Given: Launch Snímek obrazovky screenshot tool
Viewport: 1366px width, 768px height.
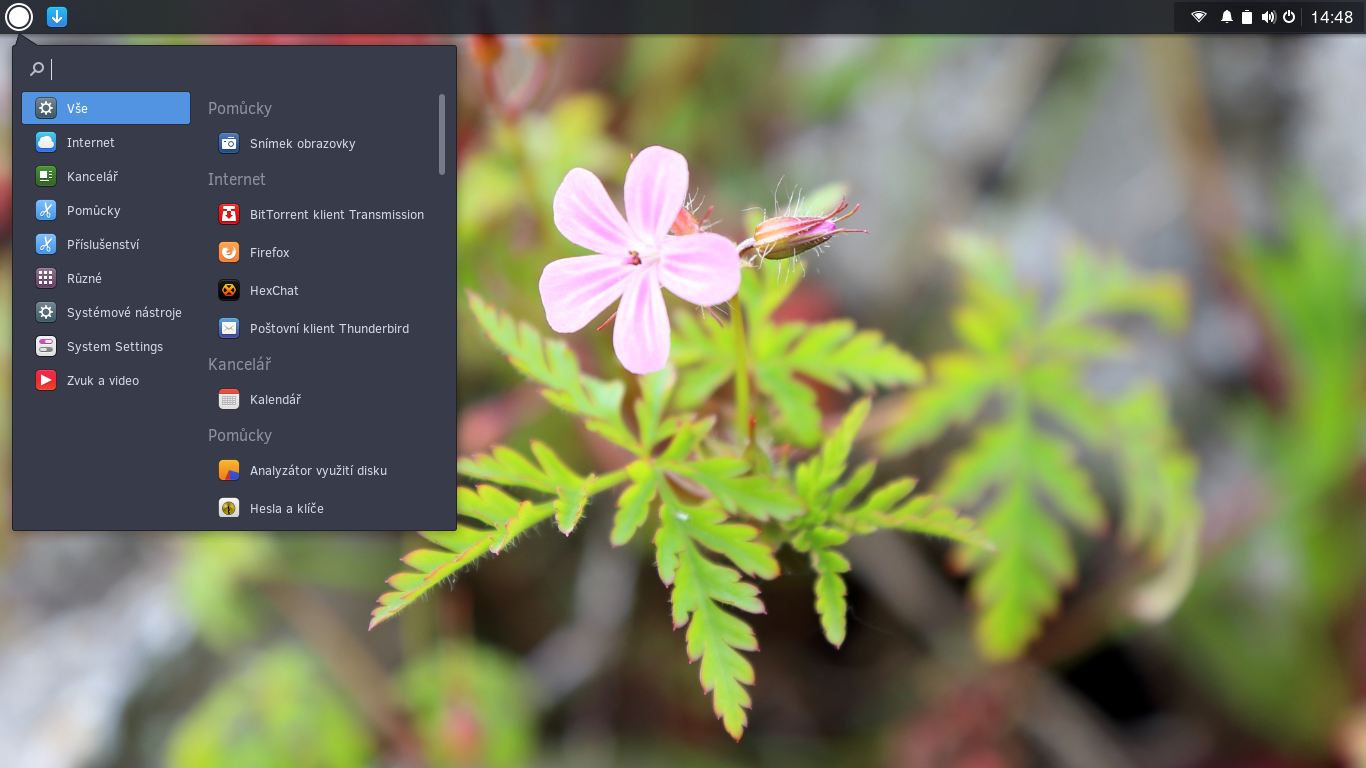Looking at the screenshot, I should tap(320, 143).
